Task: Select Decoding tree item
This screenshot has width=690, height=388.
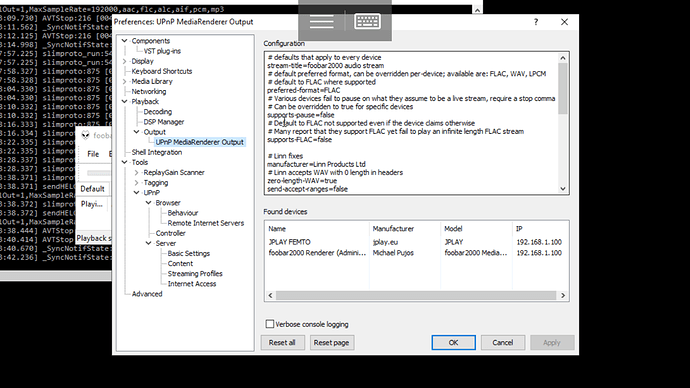Action: coord(158,112)
